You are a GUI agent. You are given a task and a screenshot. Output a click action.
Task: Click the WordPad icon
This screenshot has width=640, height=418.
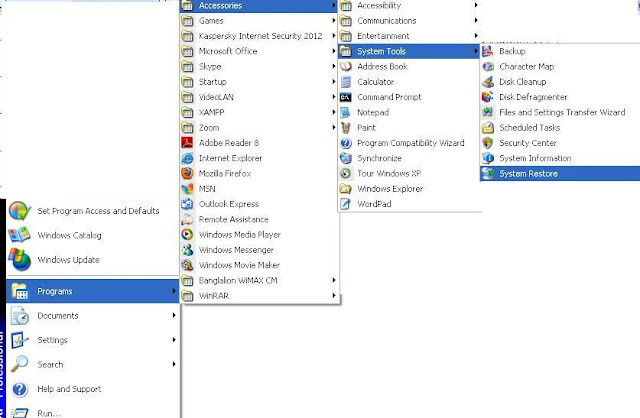(x=346, y=204)
